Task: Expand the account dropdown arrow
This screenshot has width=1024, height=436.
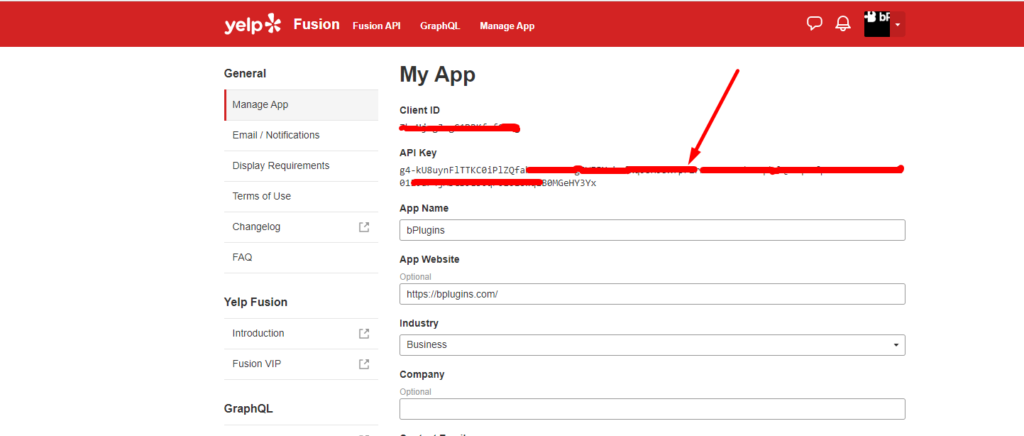Action: tap(898, 25)
